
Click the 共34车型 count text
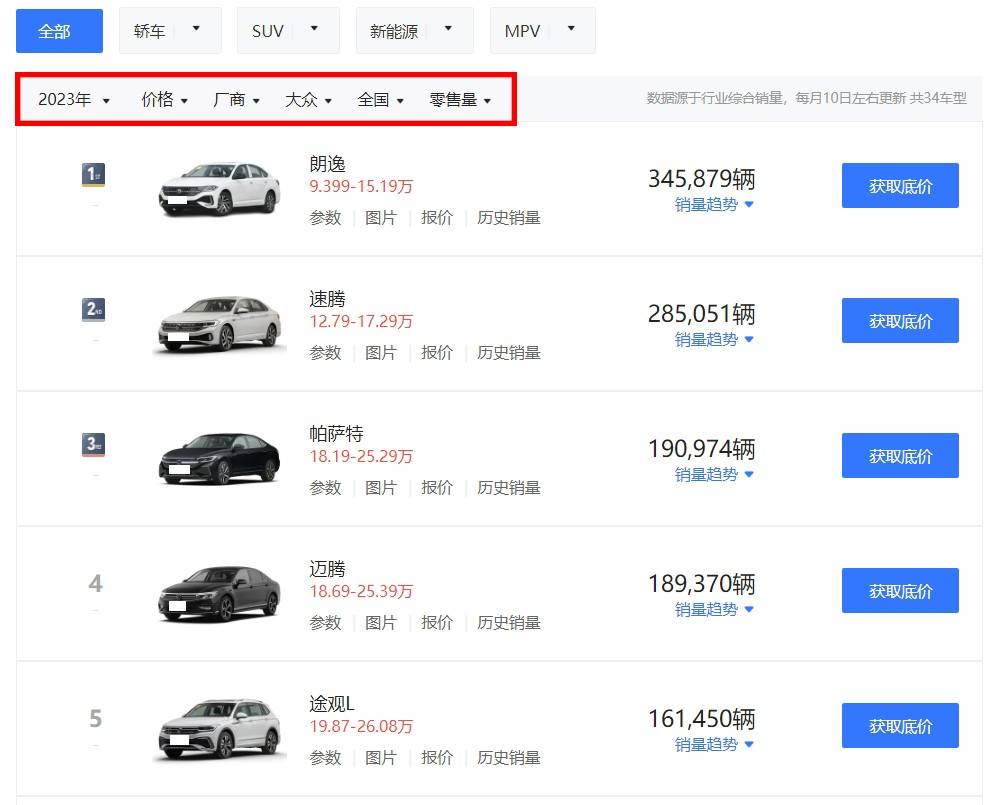pos(938,98)
